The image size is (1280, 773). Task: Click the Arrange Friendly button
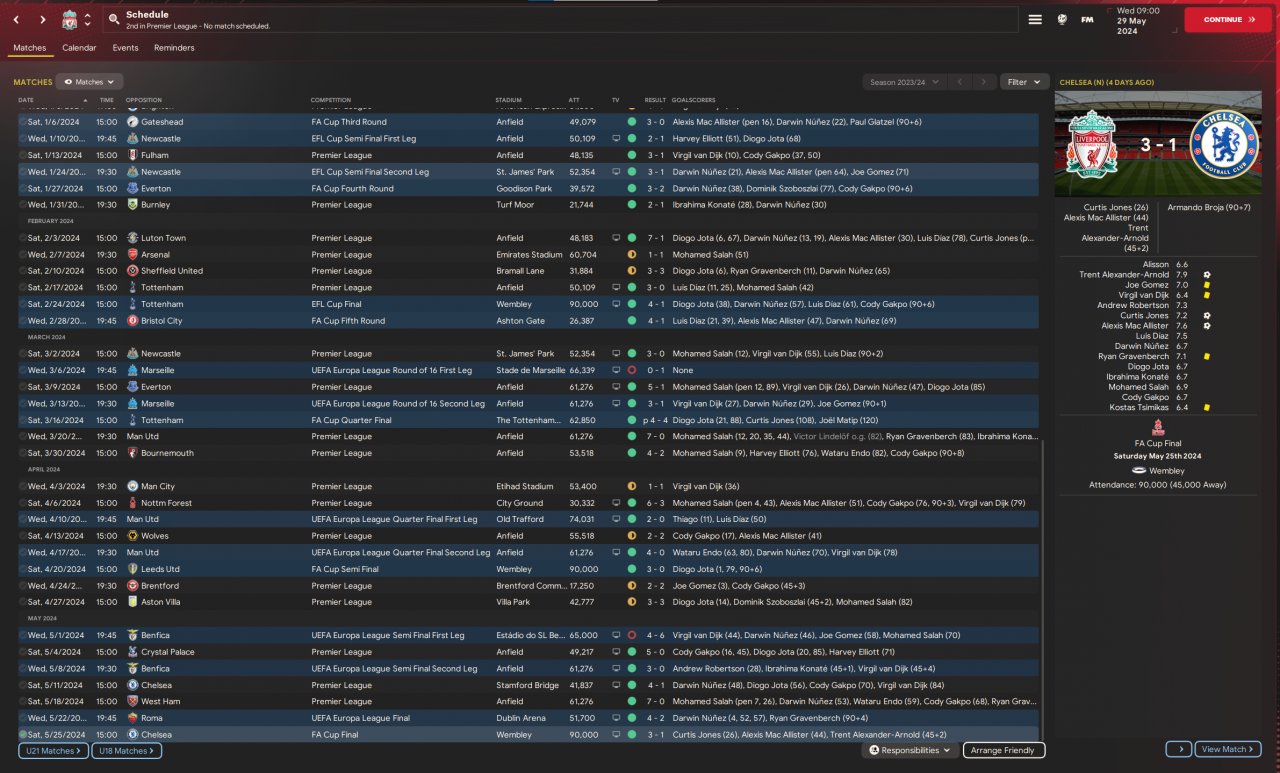pyautogui.click(x=1004, y=750)
